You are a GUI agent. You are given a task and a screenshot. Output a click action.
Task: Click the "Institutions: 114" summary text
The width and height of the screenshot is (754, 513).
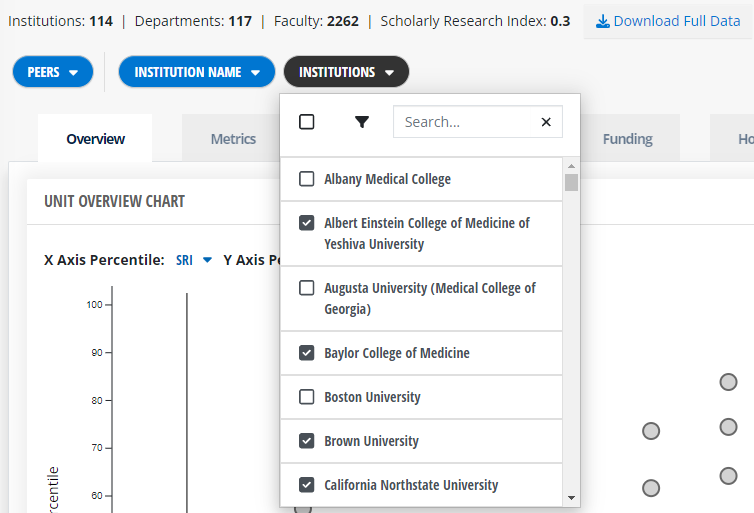(60, 21)
